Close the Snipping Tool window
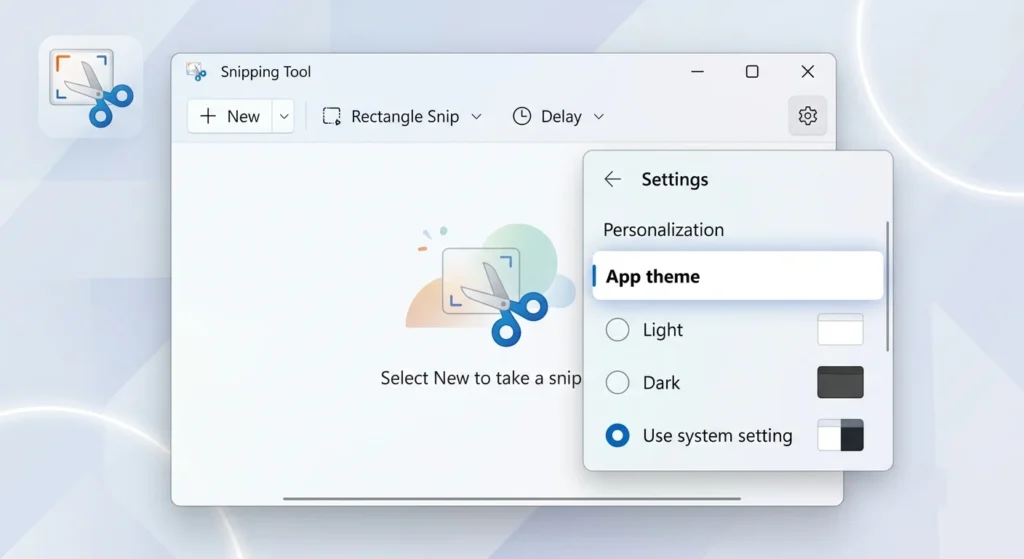The image size is (1024, 559). point(808,72)
